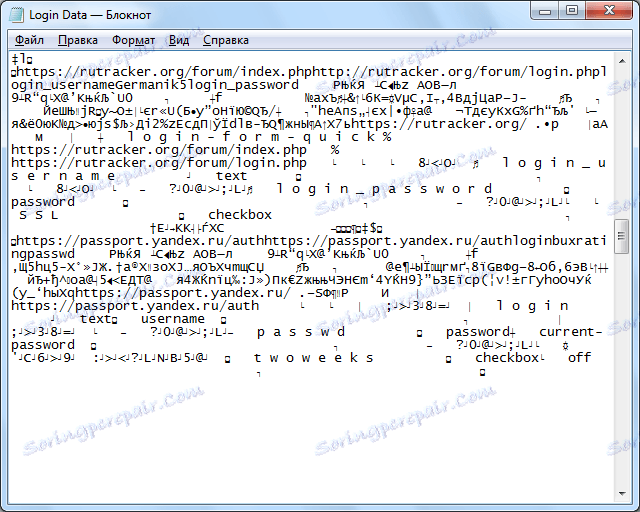Open the Формат menu

tap(133, 40)
